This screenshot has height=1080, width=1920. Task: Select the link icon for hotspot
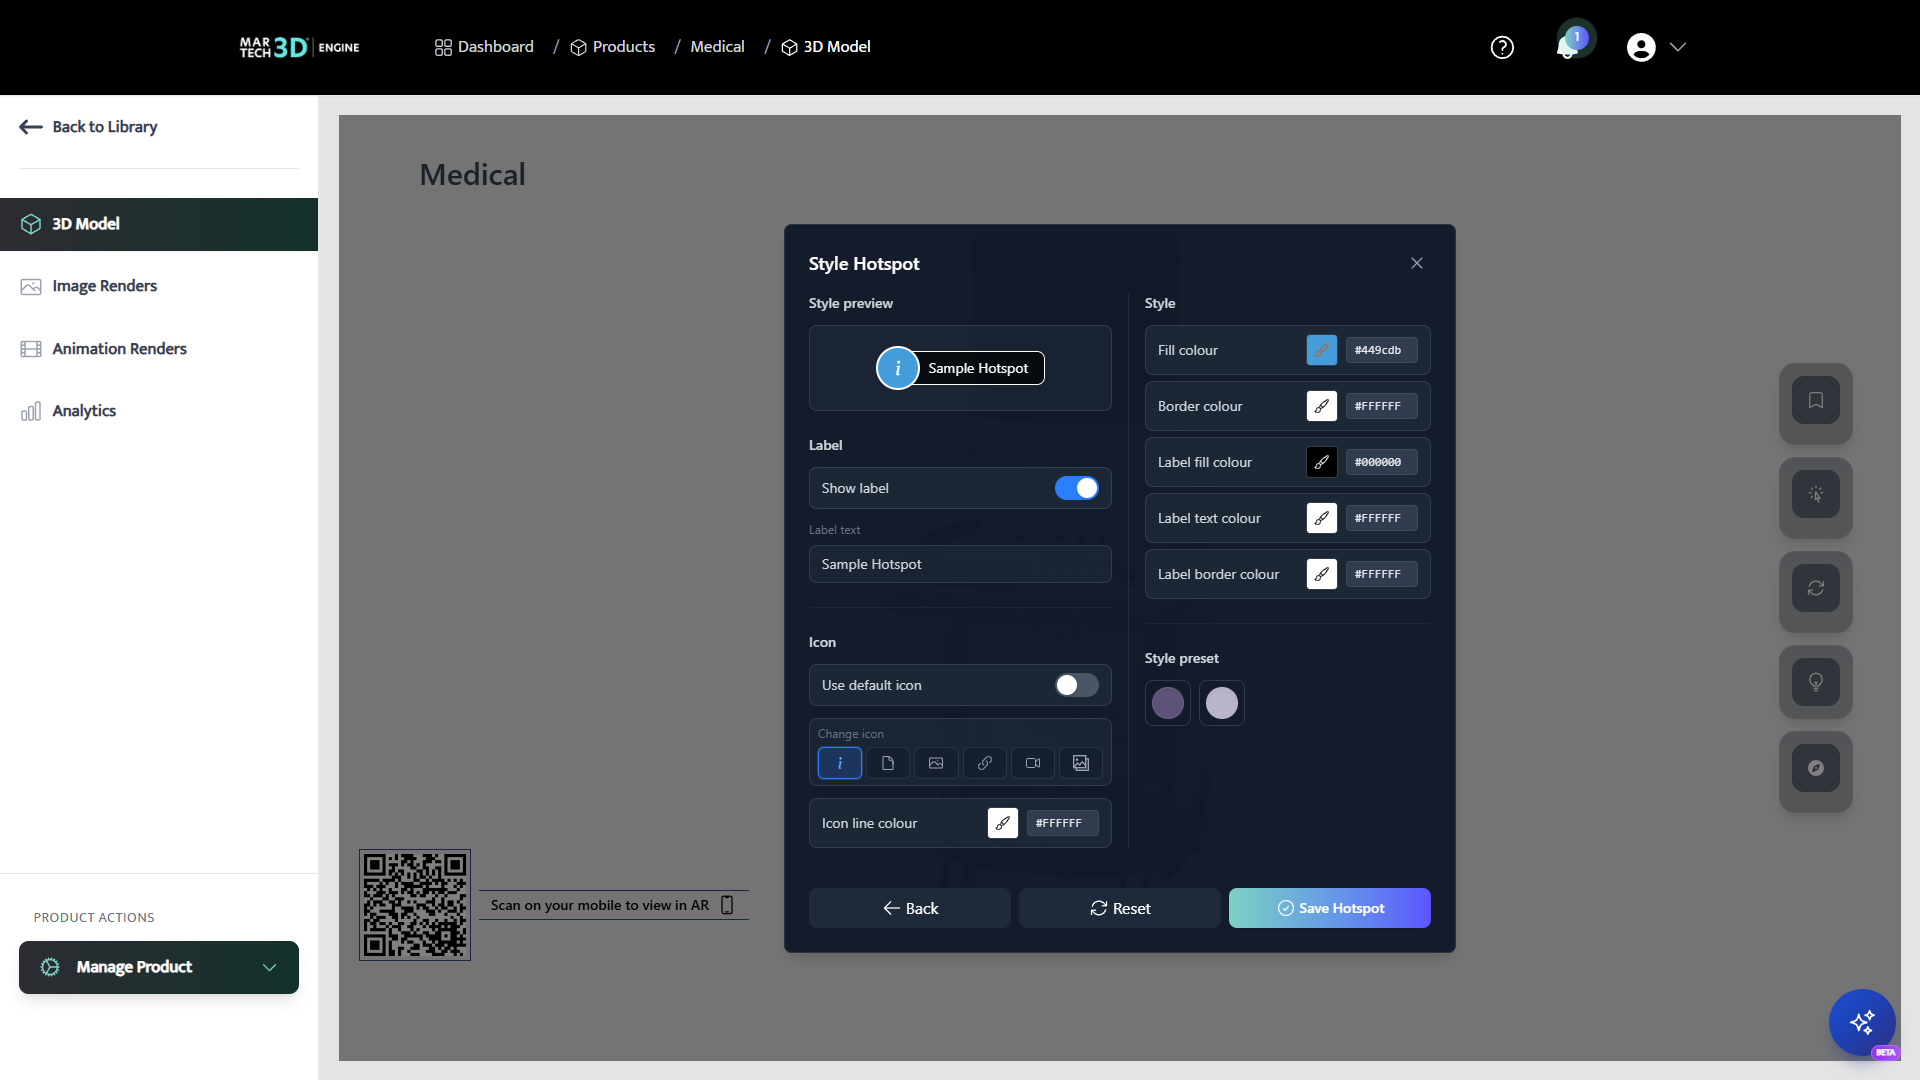985,763
